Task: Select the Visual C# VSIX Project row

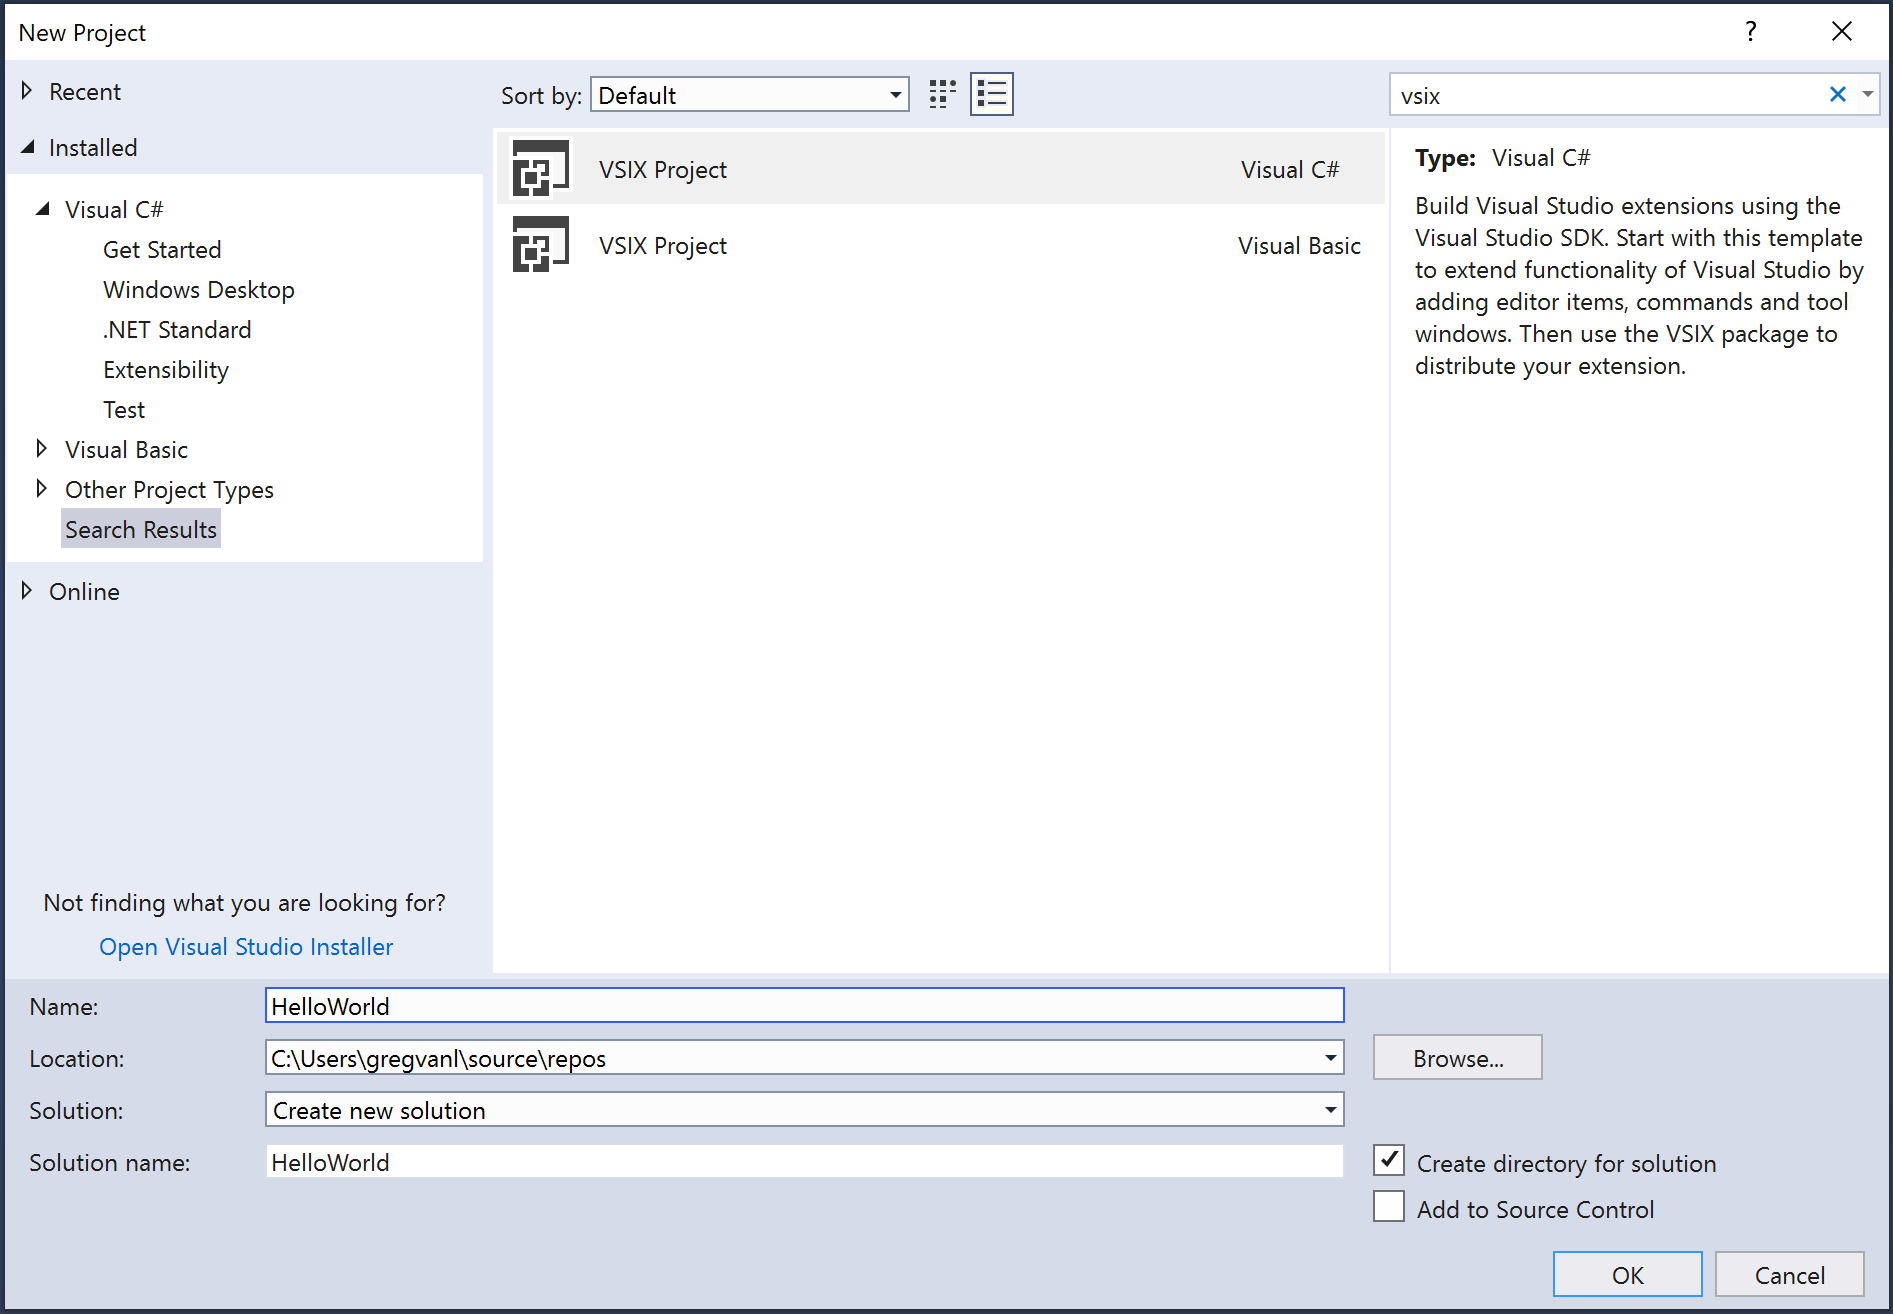Action: coord(940,168)
